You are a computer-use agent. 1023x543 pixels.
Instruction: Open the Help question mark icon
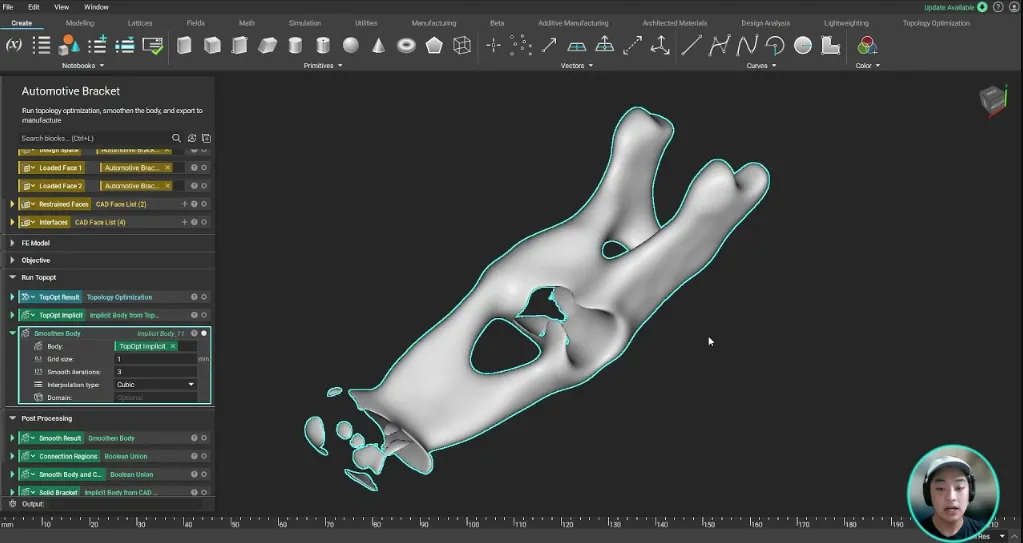(x=998, y=7)
